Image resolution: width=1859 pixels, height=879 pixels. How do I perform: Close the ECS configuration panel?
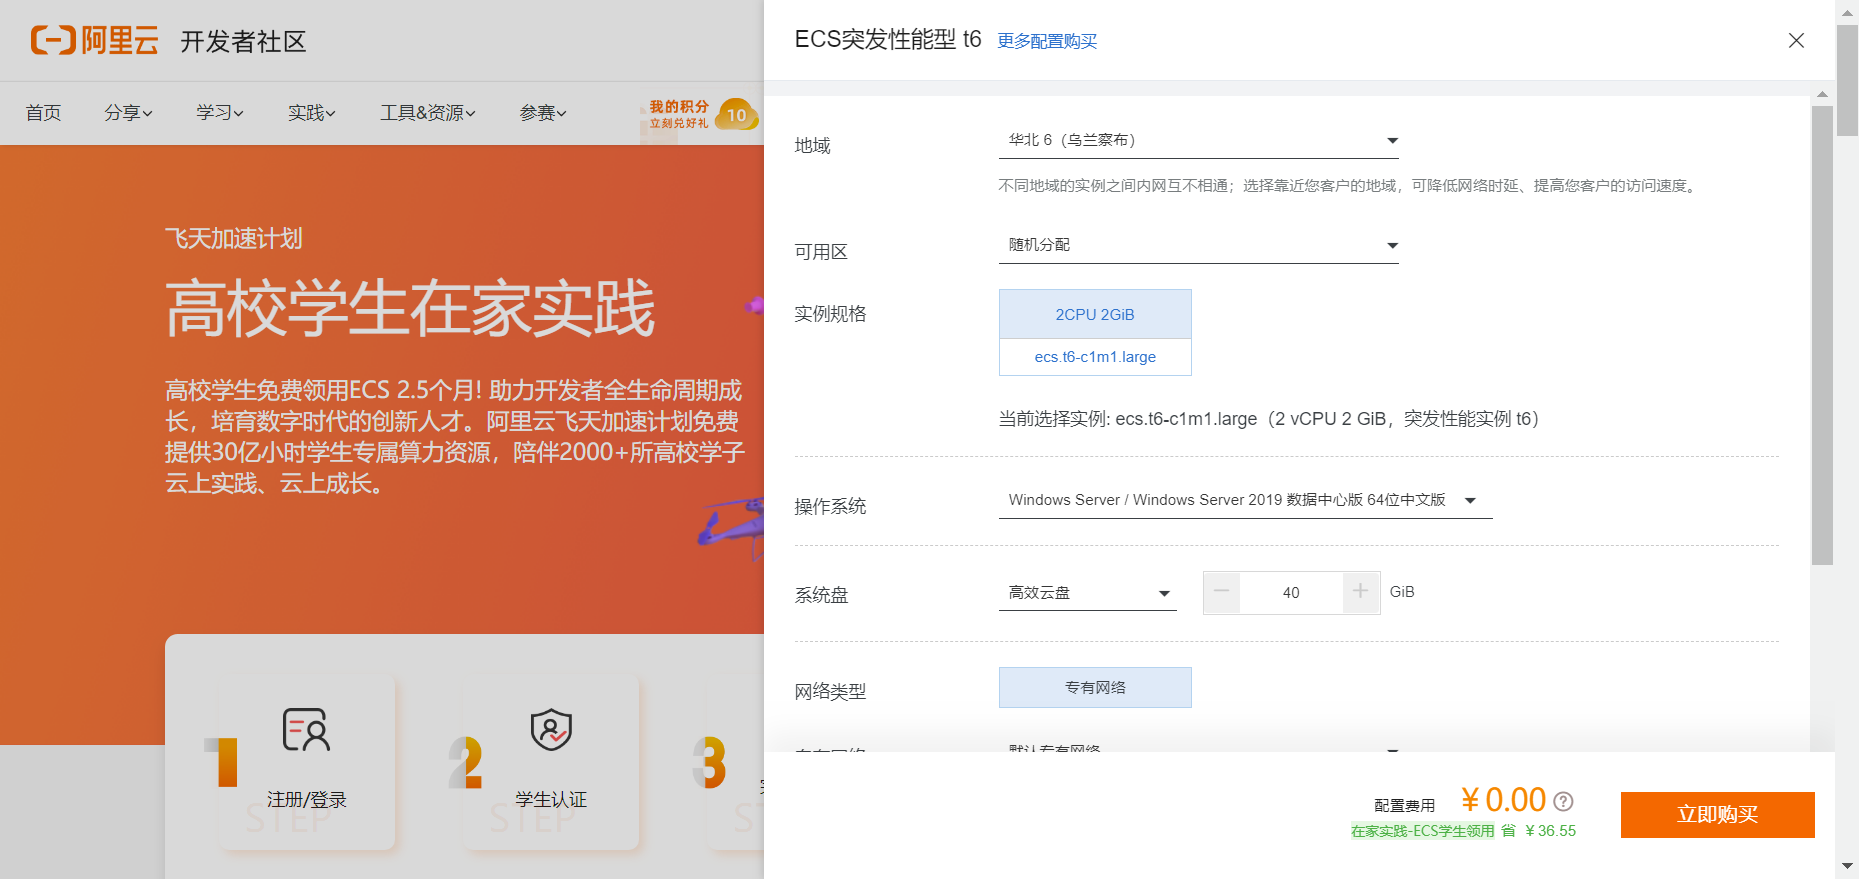(x=1796, y=40)
